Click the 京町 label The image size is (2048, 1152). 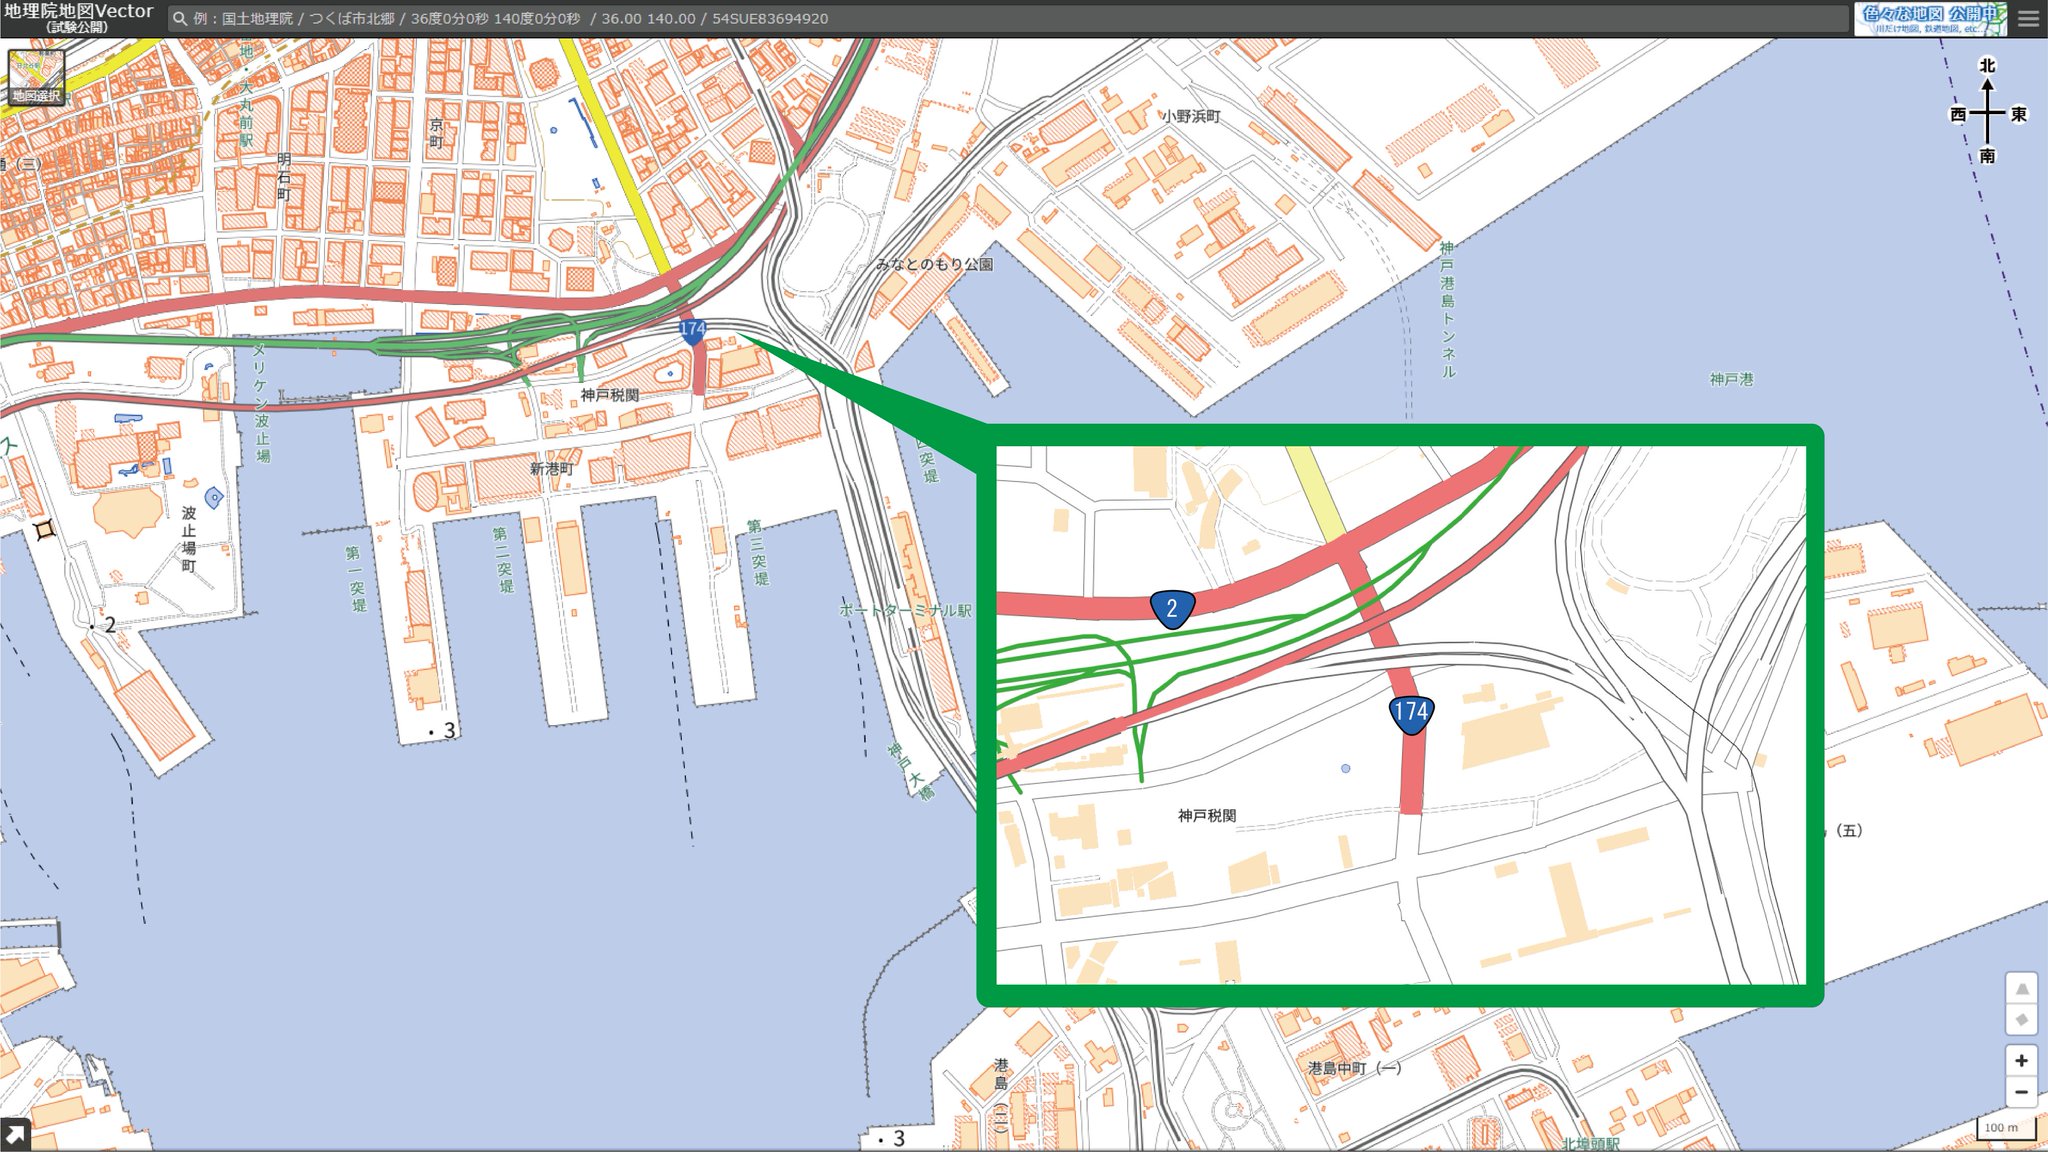coord(436,133)
